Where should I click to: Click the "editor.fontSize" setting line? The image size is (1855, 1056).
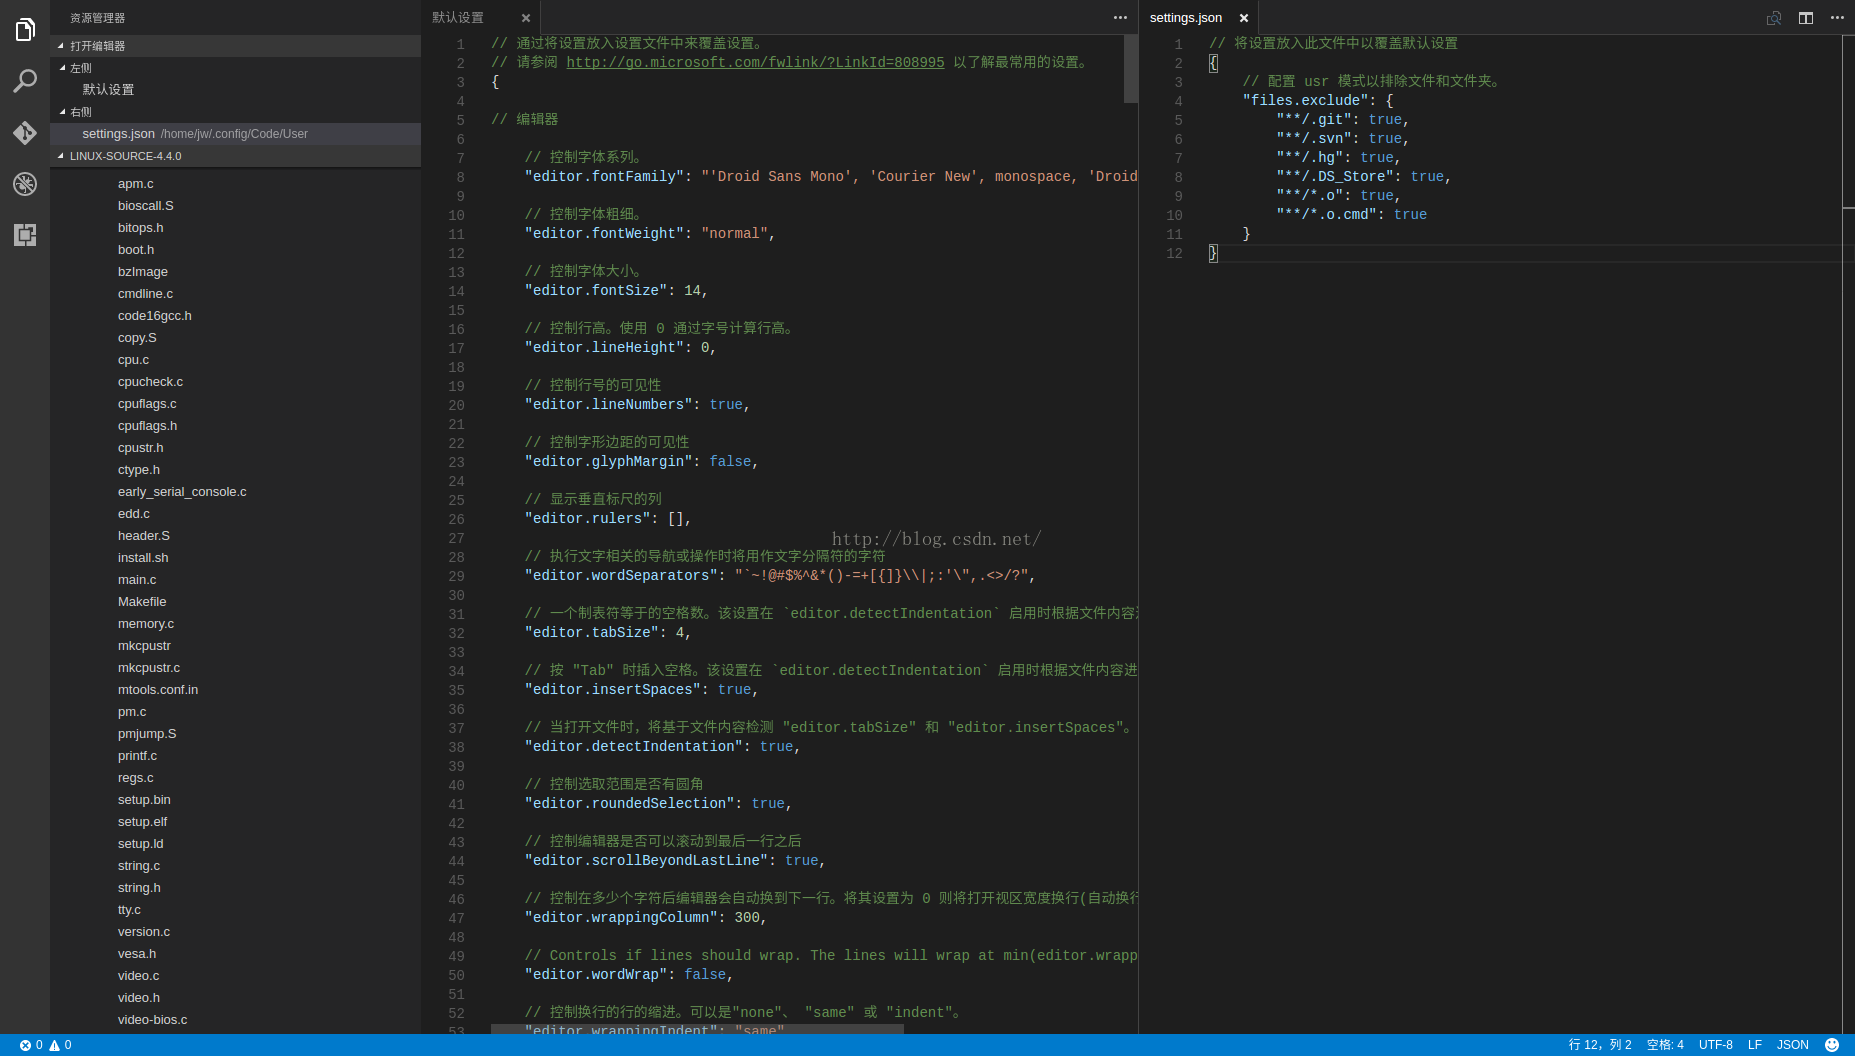pos(617,291)
